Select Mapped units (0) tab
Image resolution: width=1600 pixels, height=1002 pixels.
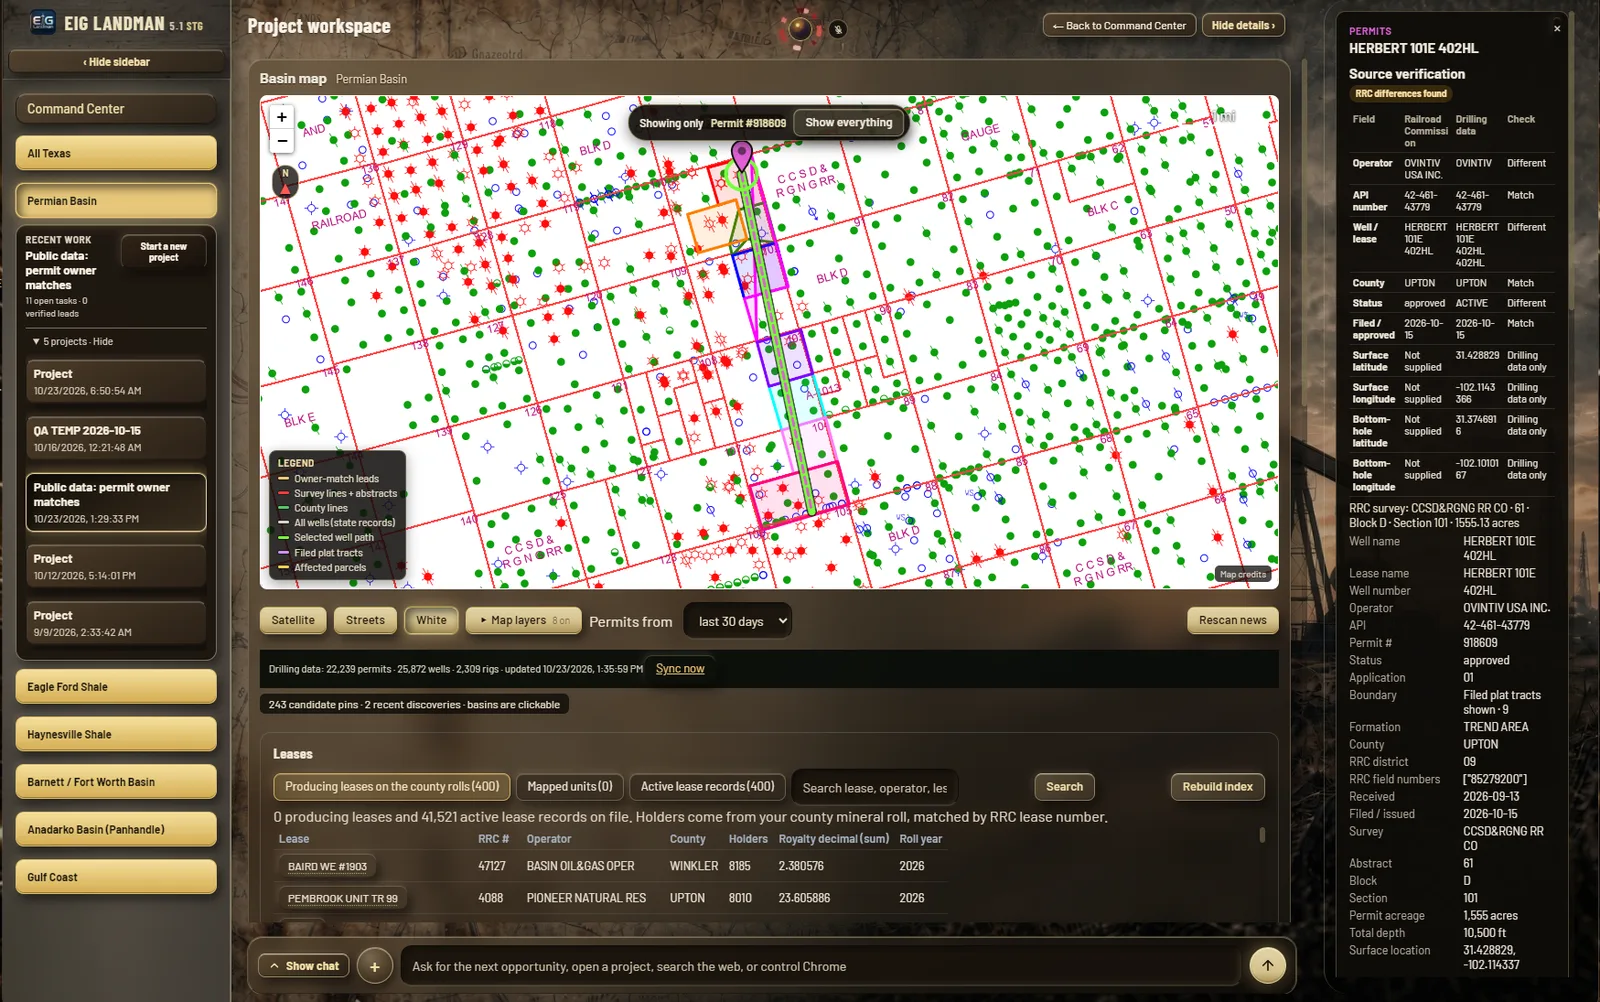570,787
